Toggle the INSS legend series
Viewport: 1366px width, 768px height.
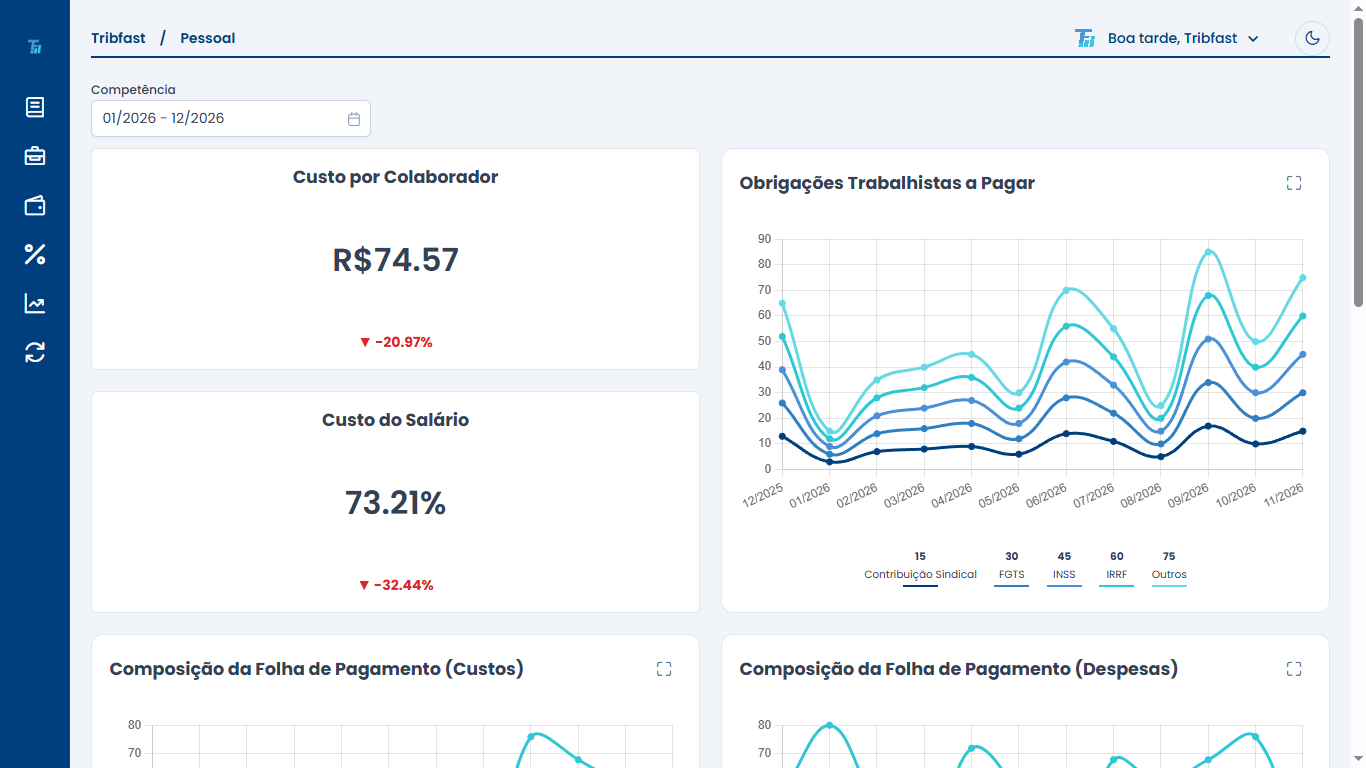coord(1064,571)
